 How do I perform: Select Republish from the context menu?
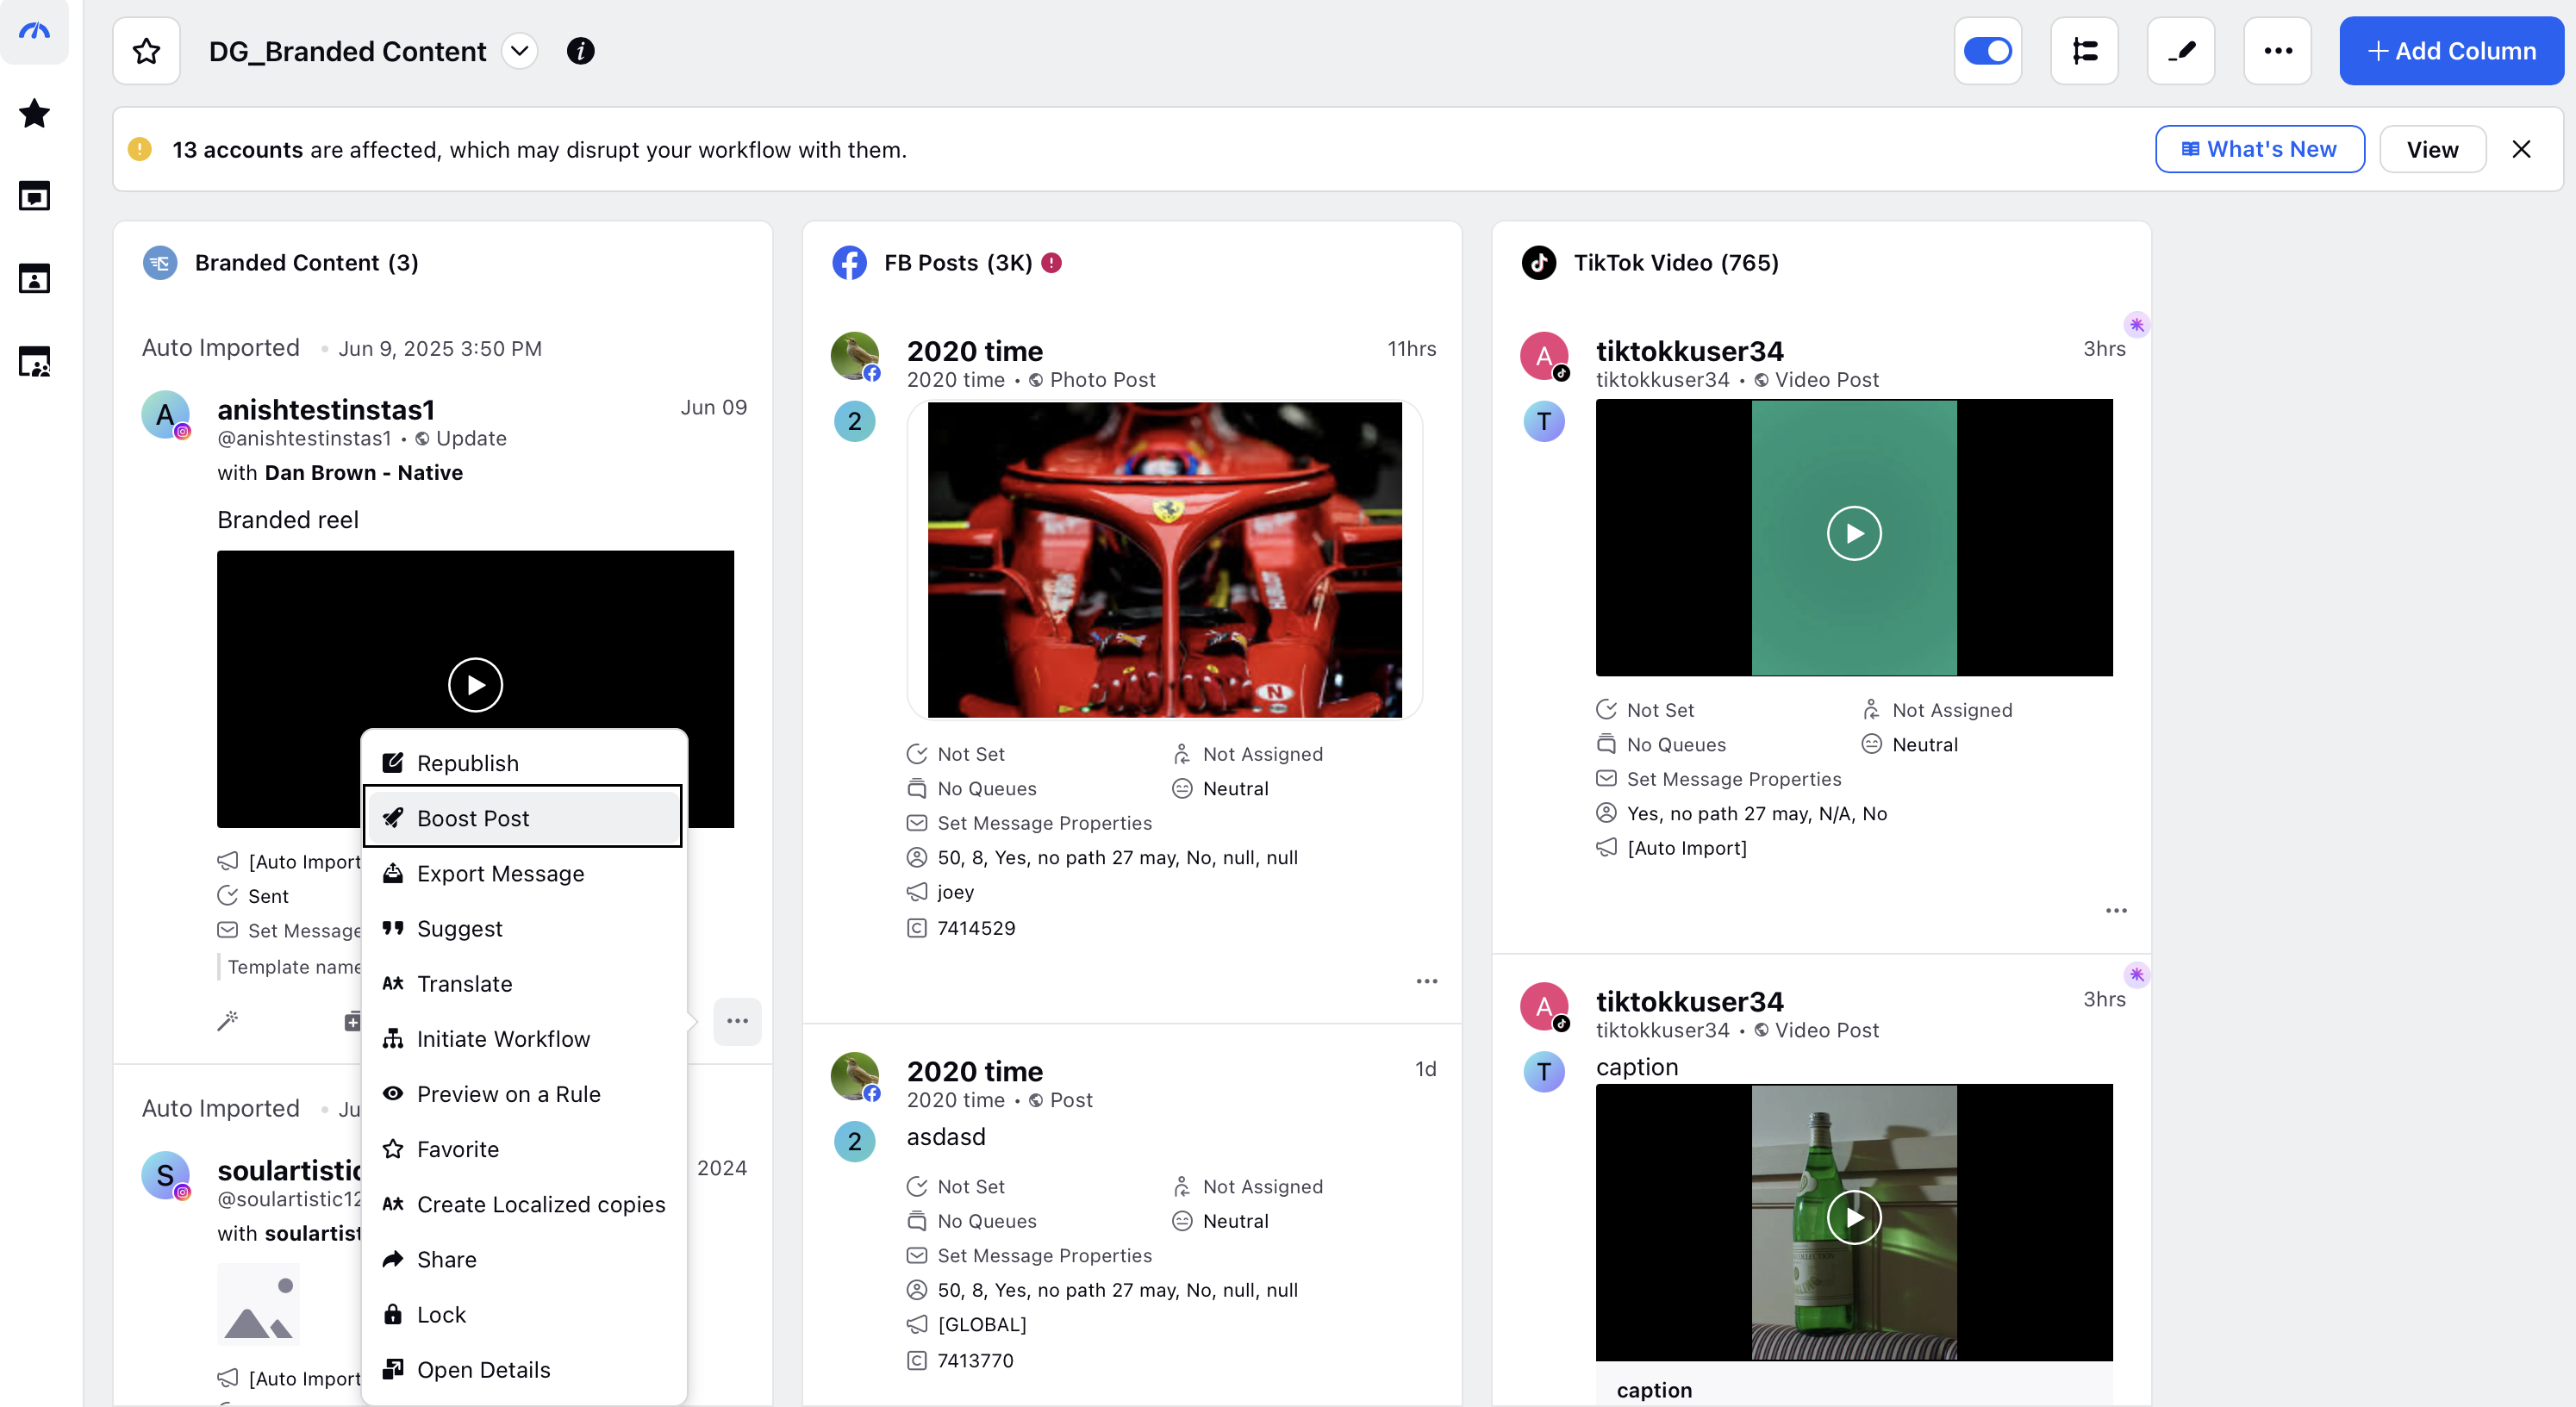pos(524,763)
